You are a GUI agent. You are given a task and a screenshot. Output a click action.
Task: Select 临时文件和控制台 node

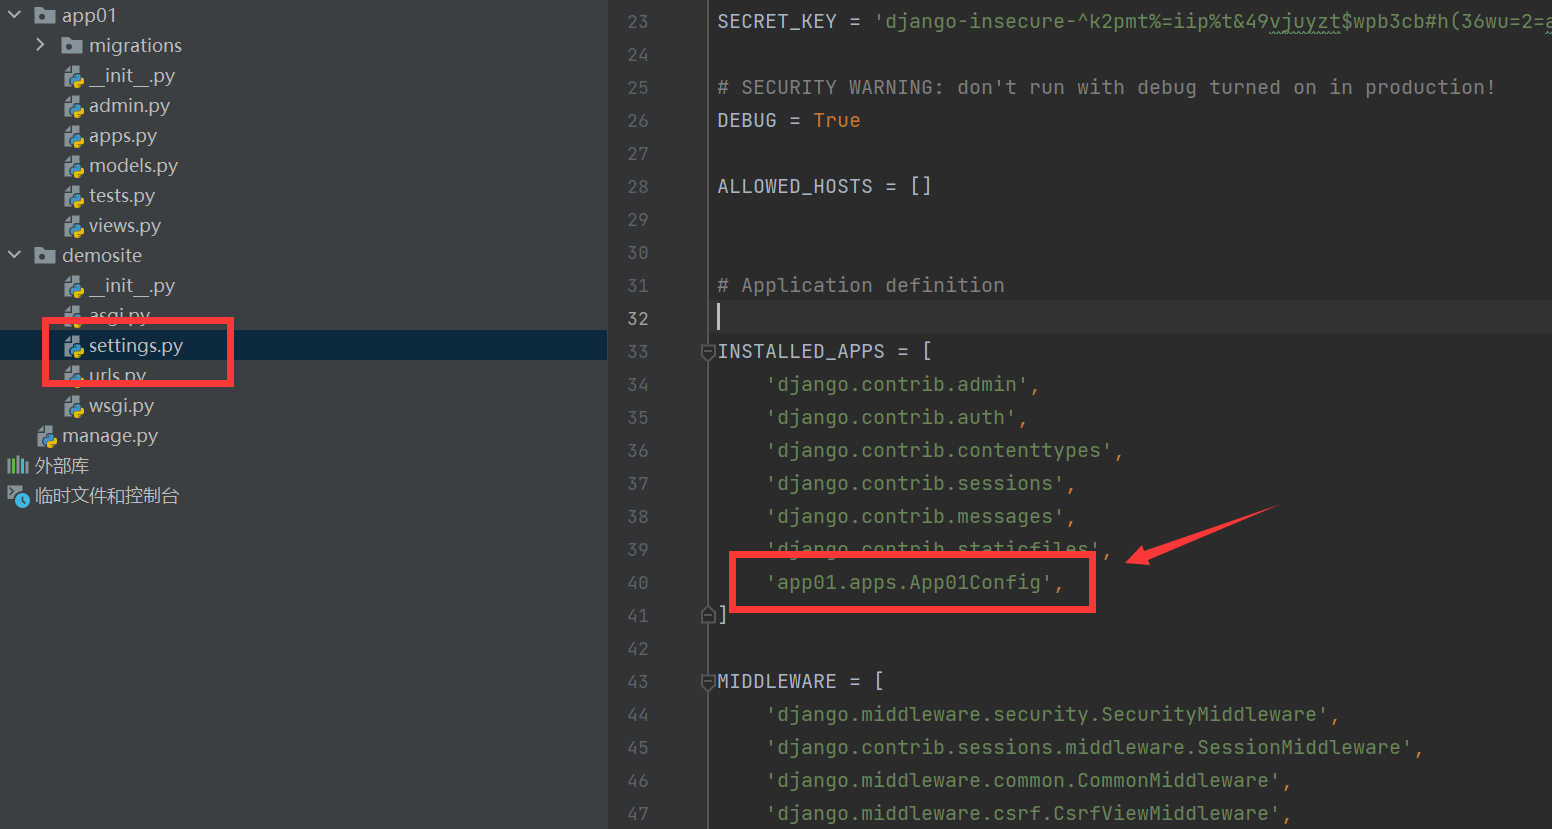click(107, 495)
